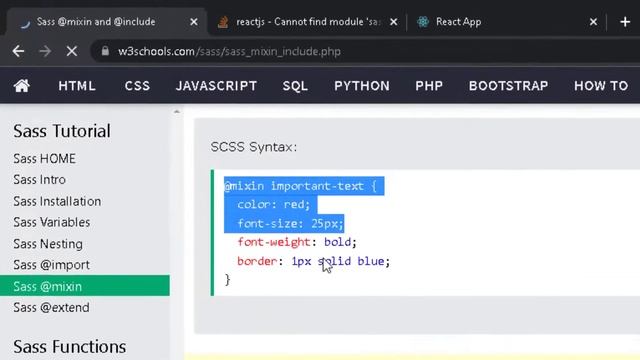Click the browser forward arrow
This screenshot has width=640, height=360.
pyautogui.click(x=45, y=51)
